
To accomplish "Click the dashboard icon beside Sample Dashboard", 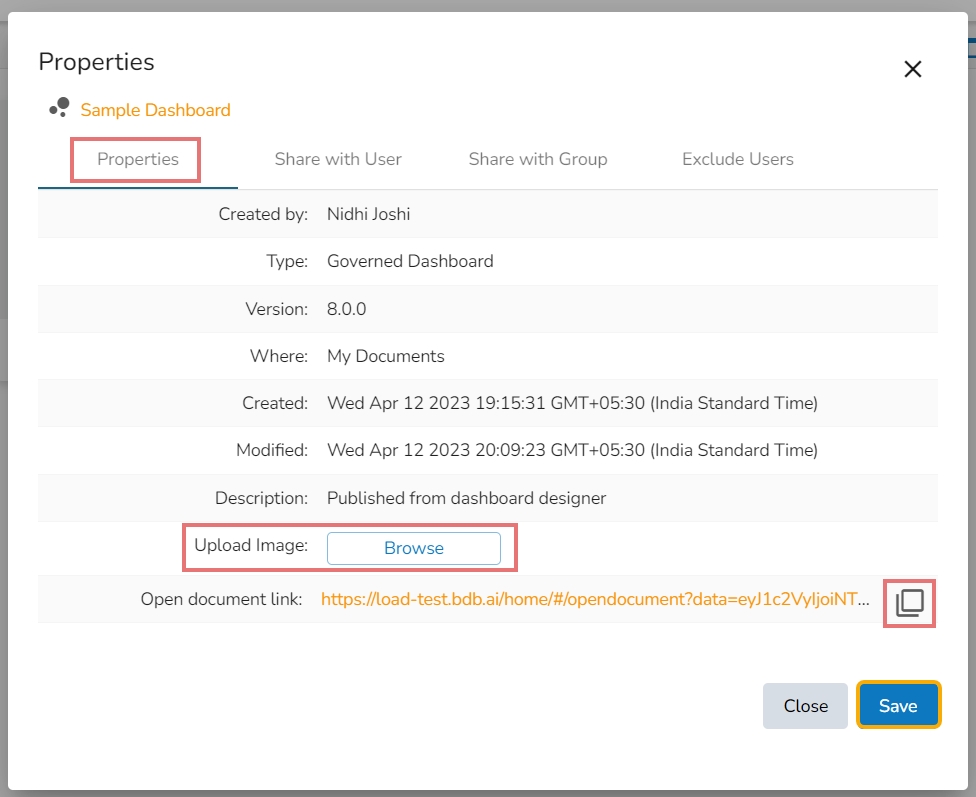I will (x=59, y=108).
